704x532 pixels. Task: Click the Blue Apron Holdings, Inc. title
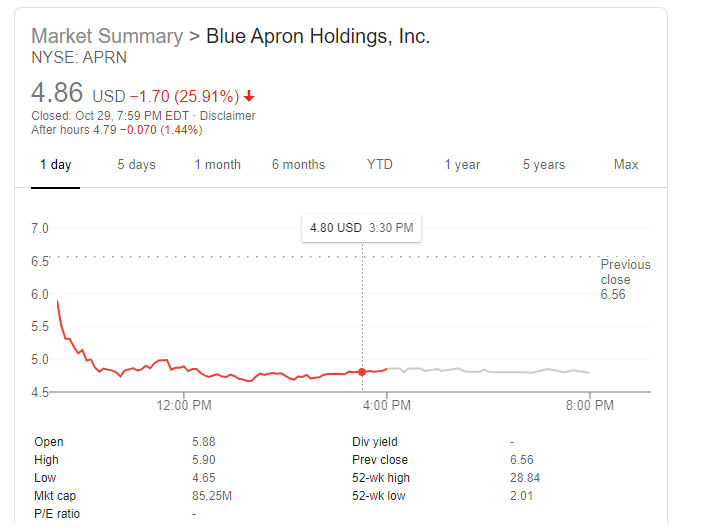(x=317, y=37)
